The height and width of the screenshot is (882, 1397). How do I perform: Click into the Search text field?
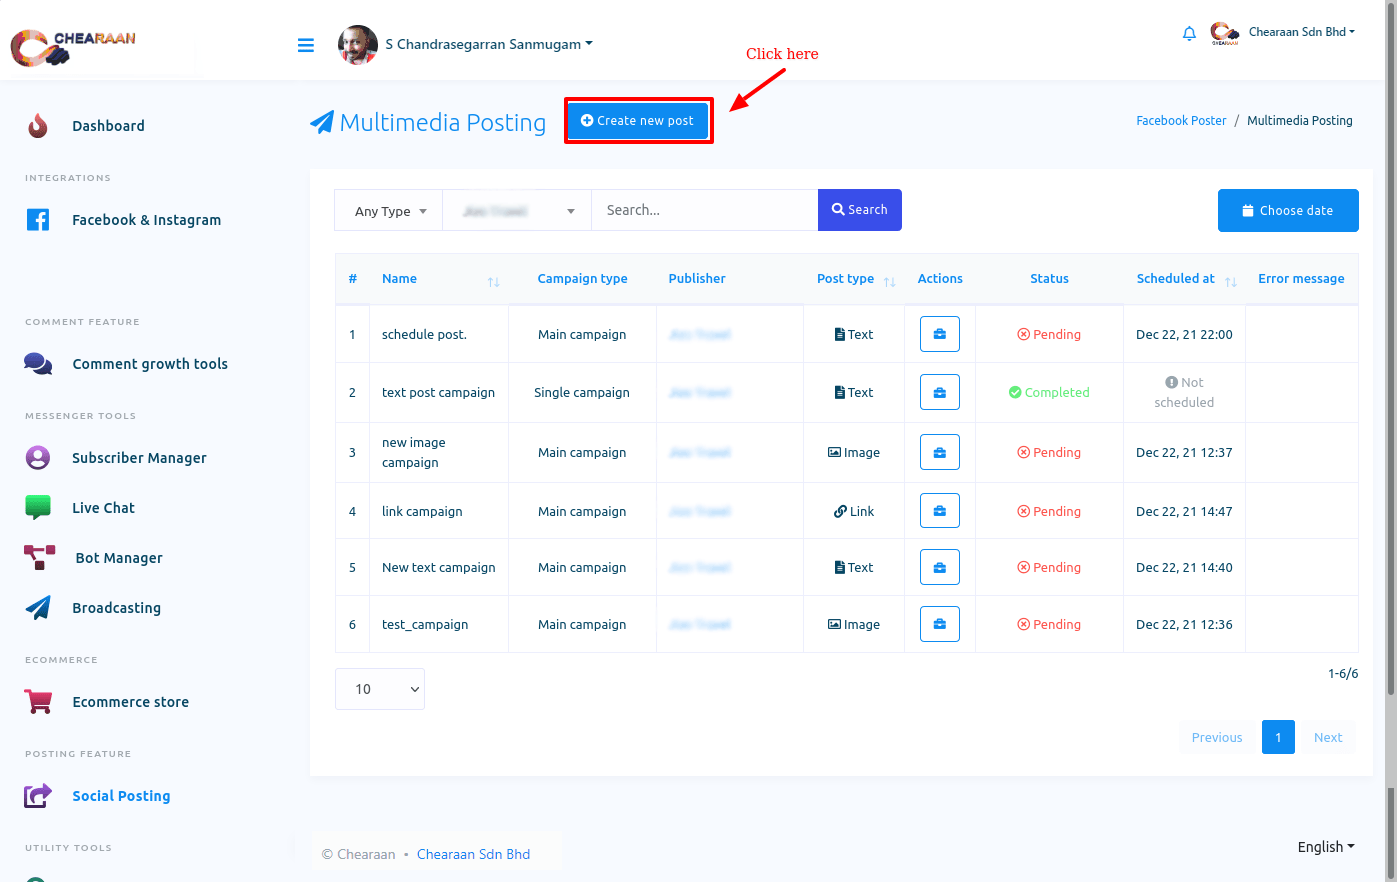pos(704,211)
